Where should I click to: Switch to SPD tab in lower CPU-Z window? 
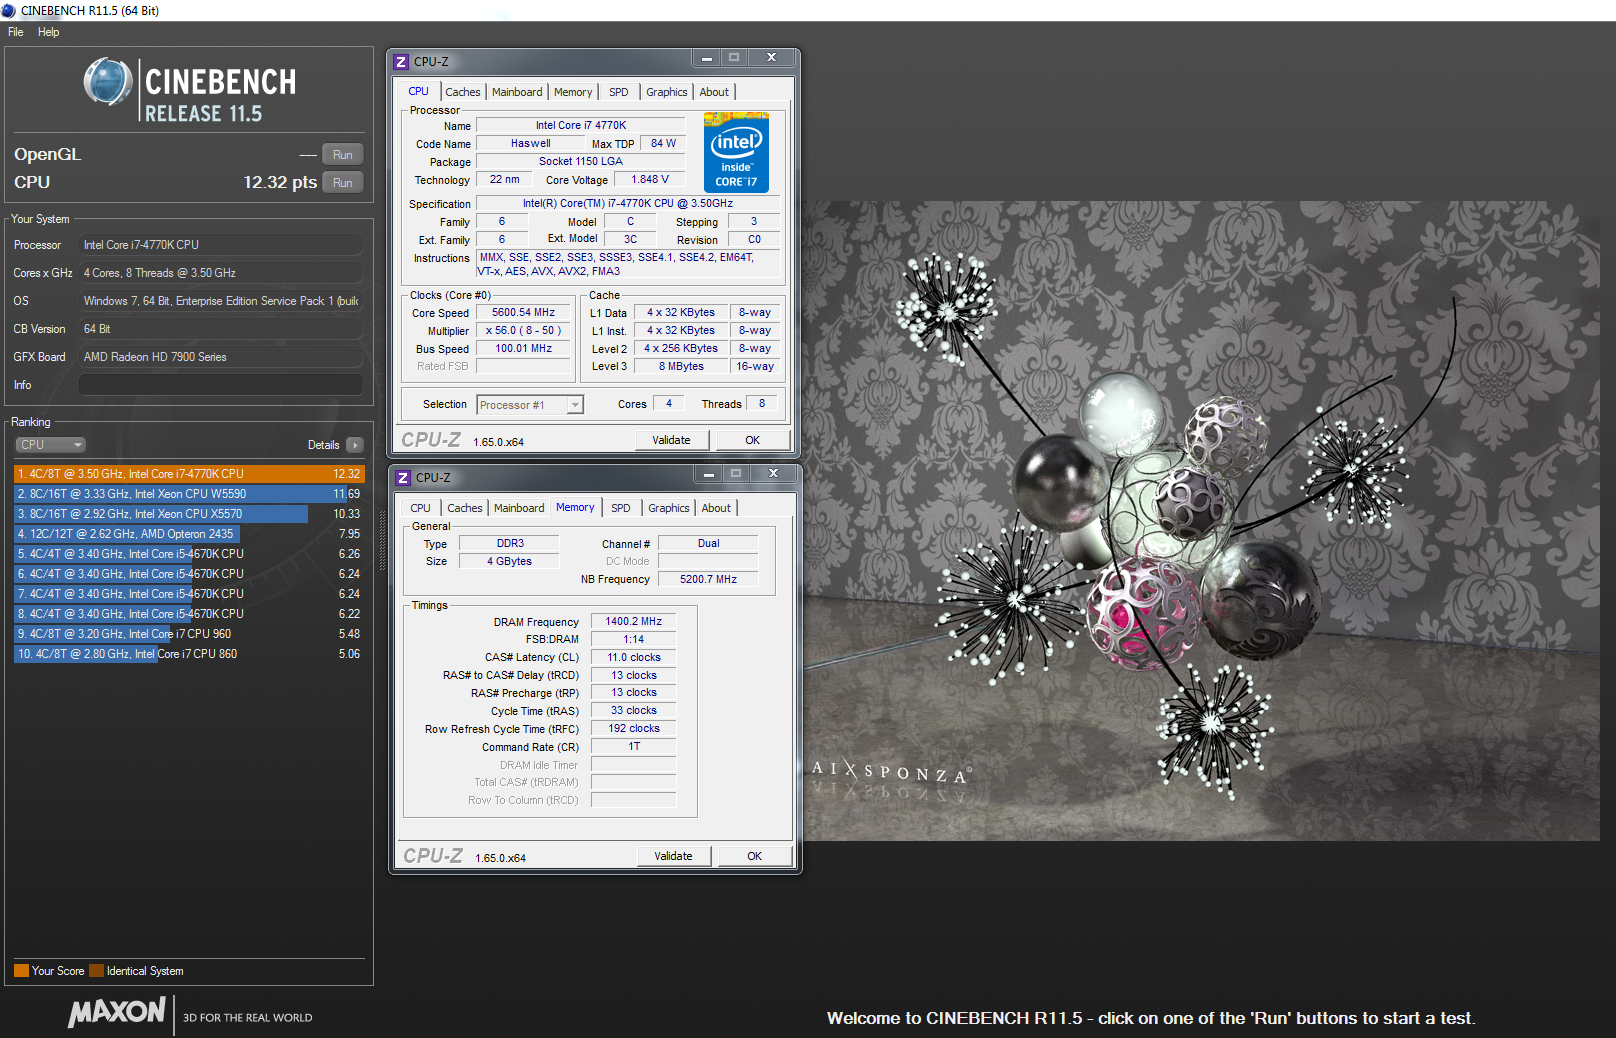point(621,508)
